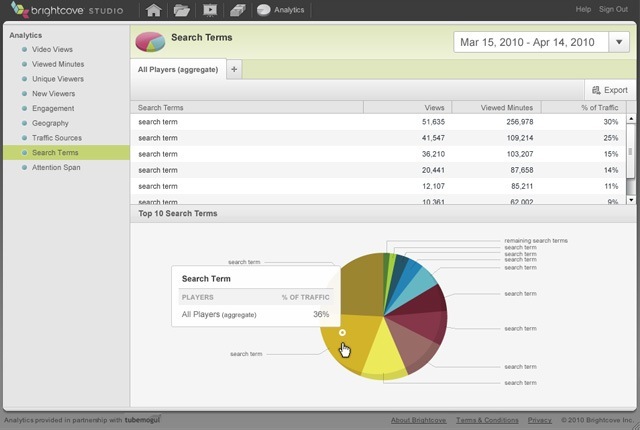Select Attention Span in sidebar

coord(56,167)
